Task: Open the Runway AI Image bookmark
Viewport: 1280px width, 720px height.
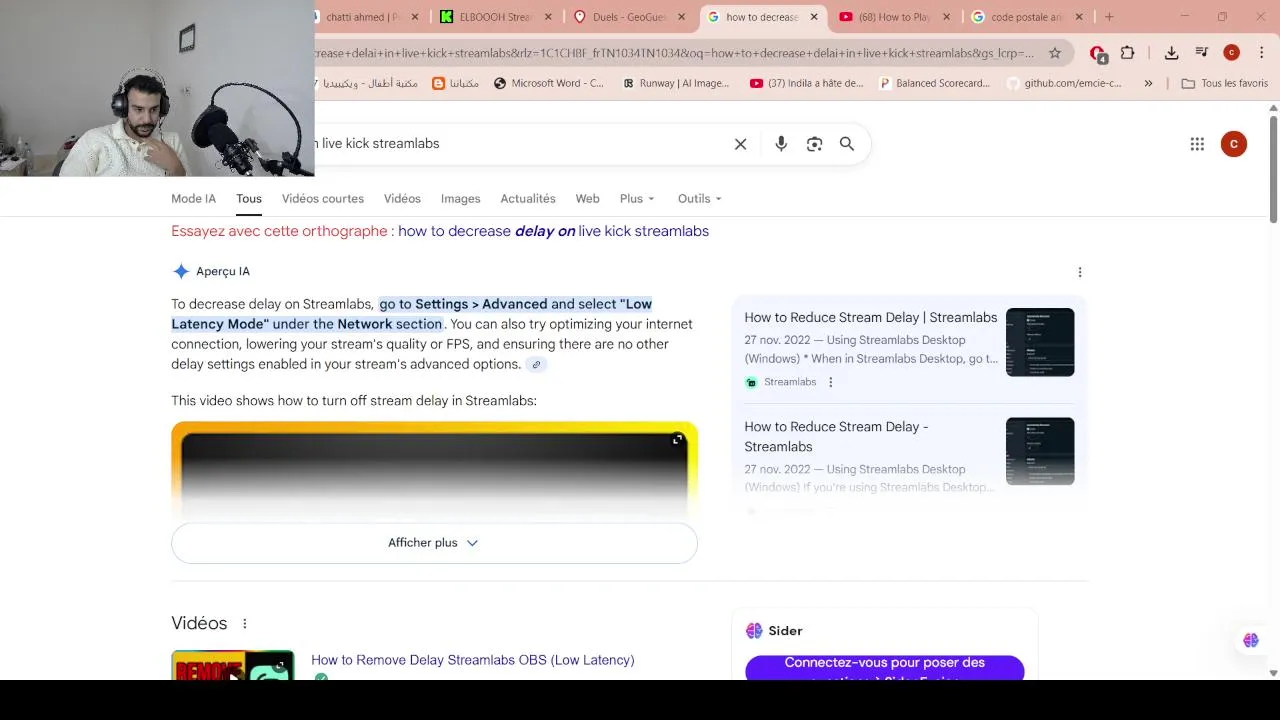Action: [676, 84]
